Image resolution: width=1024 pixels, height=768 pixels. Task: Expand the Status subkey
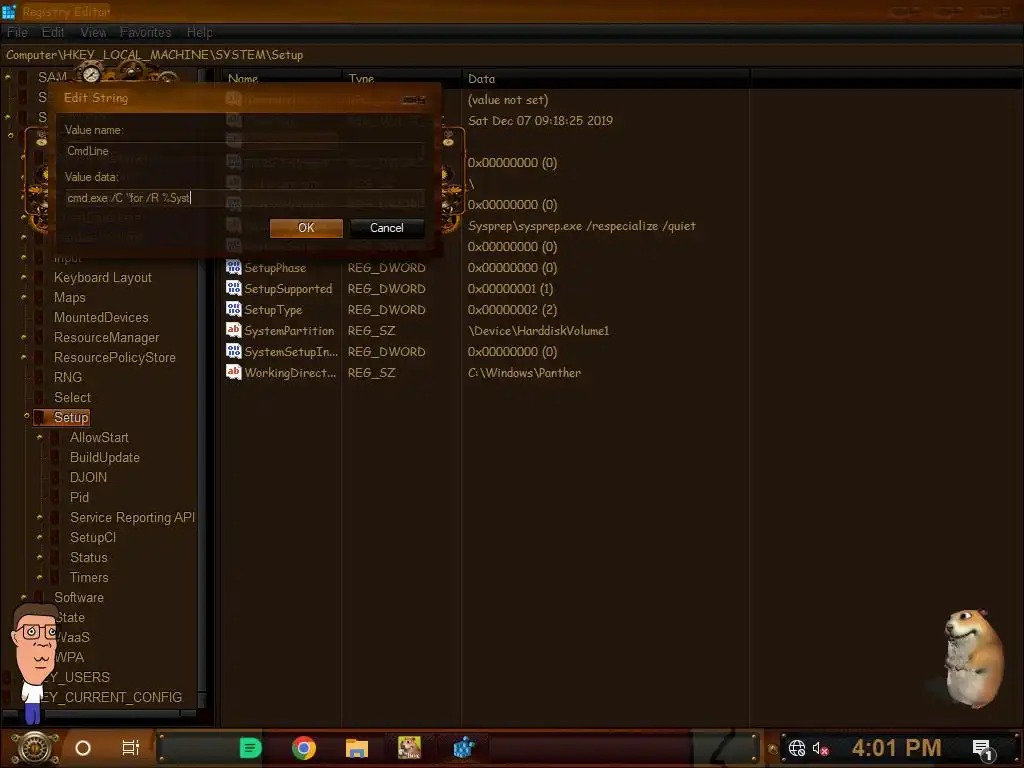(x=40, y=557)
